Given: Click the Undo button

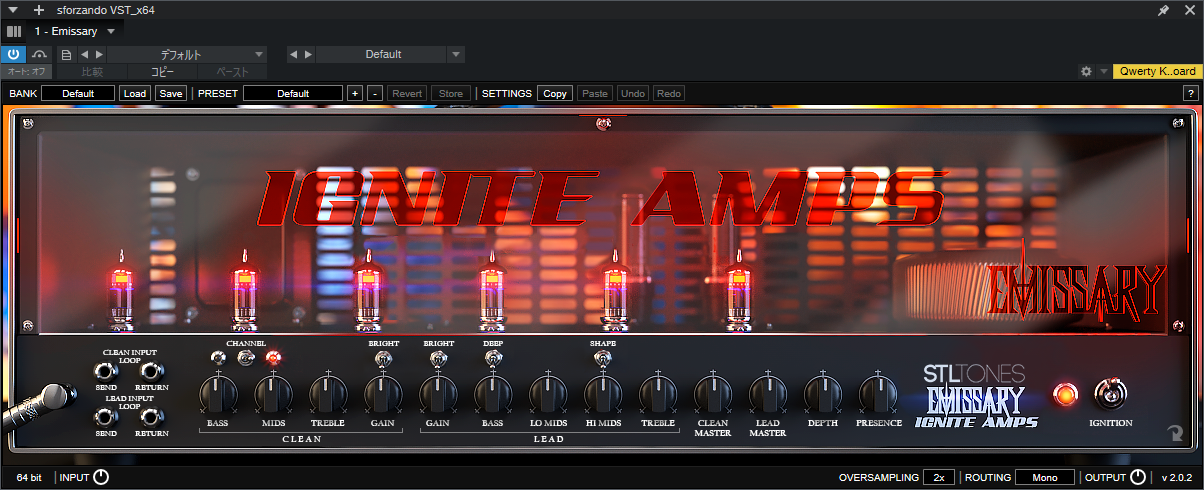Looking at the screenshot, I should click(x=633, y=93).
